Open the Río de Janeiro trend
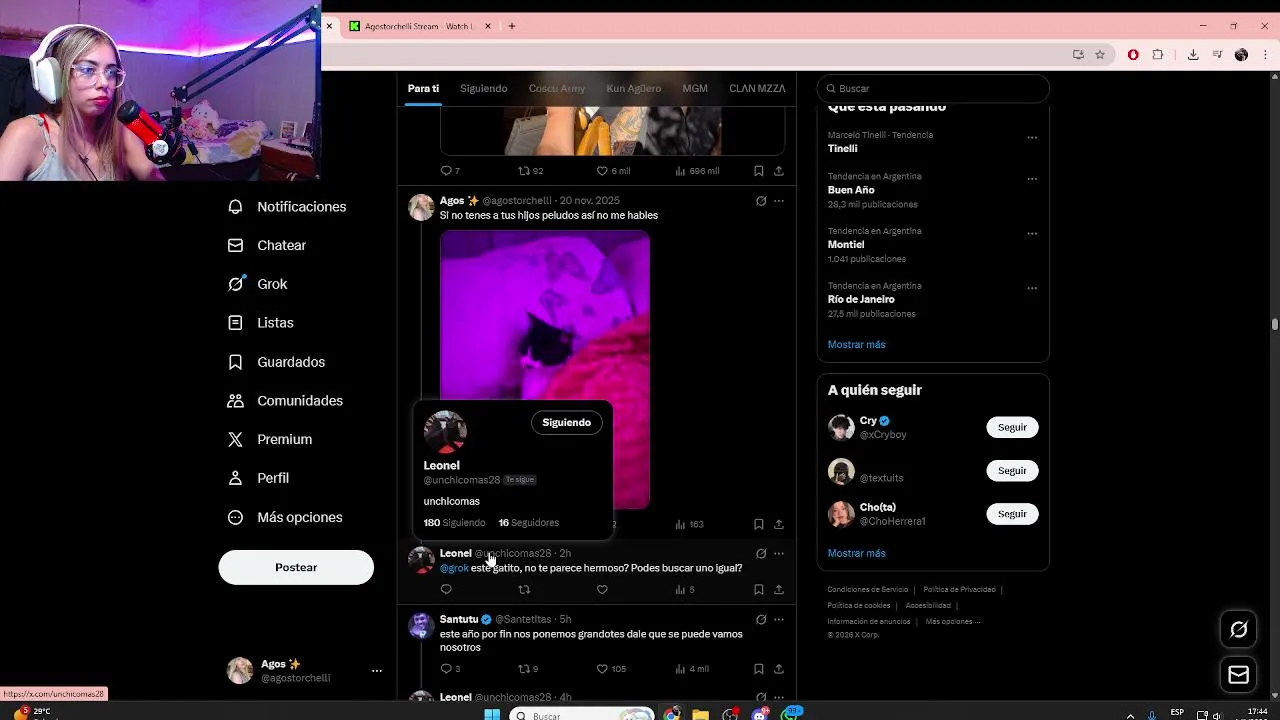The image size is (1280, 720). (861, 299)
